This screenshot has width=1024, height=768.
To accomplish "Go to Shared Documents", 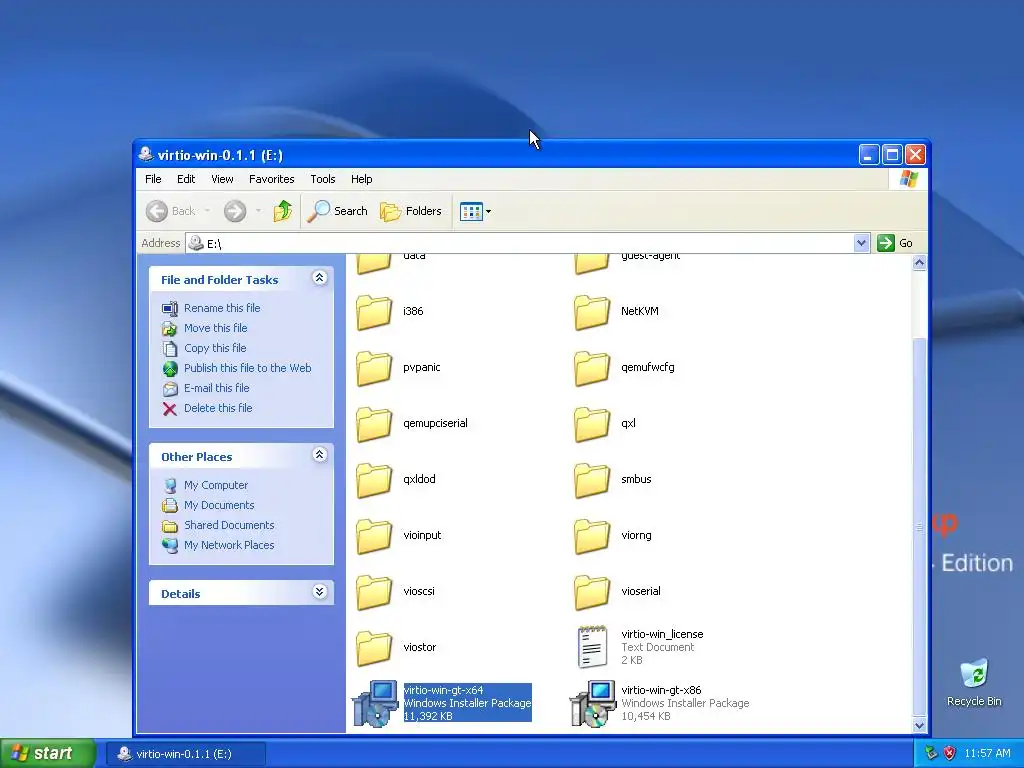I will click(229, 525).
